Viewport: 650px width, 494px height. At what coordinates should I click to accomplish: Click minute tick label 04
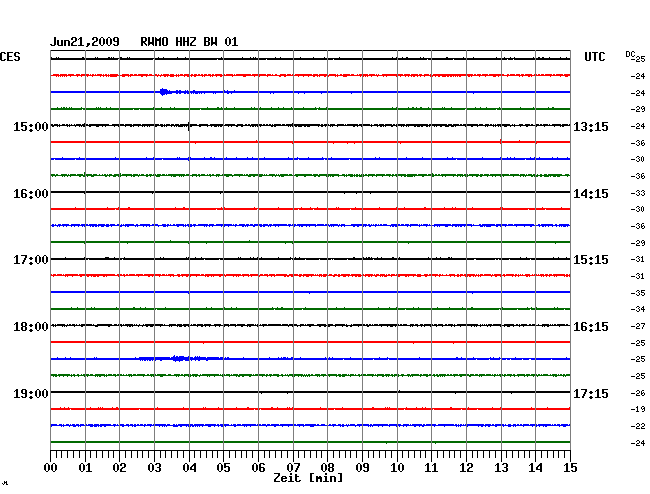(x=189, y=468)
